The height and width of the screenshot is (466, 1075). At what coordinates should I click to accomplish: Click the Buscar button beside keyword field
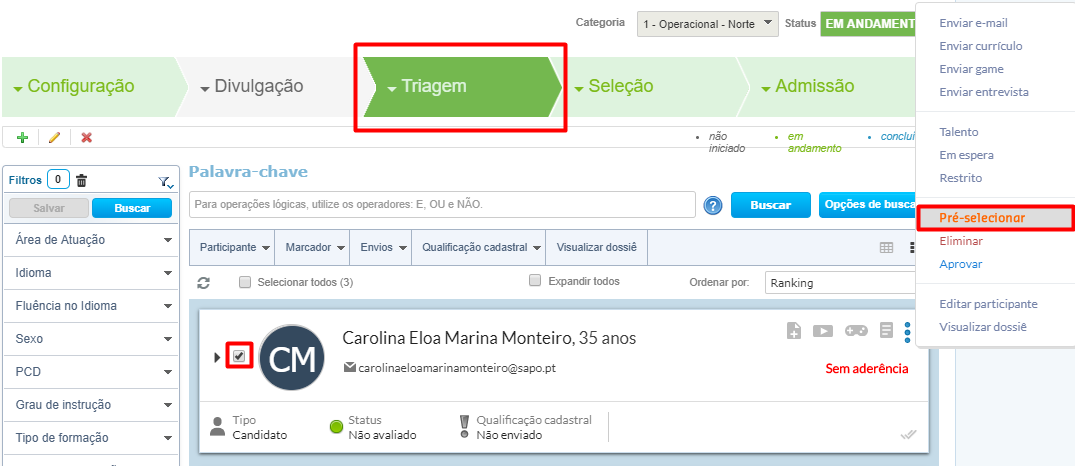point(770,205)
